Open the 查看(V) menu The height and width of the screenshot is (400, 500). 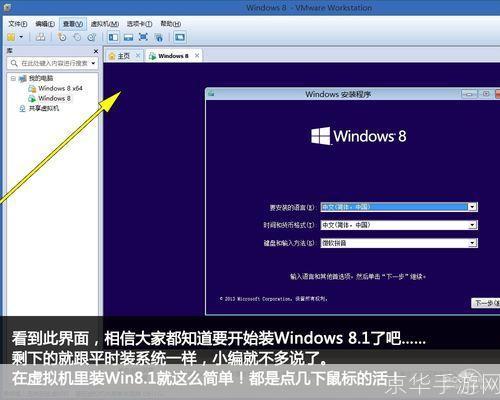(x=73, y=24)
